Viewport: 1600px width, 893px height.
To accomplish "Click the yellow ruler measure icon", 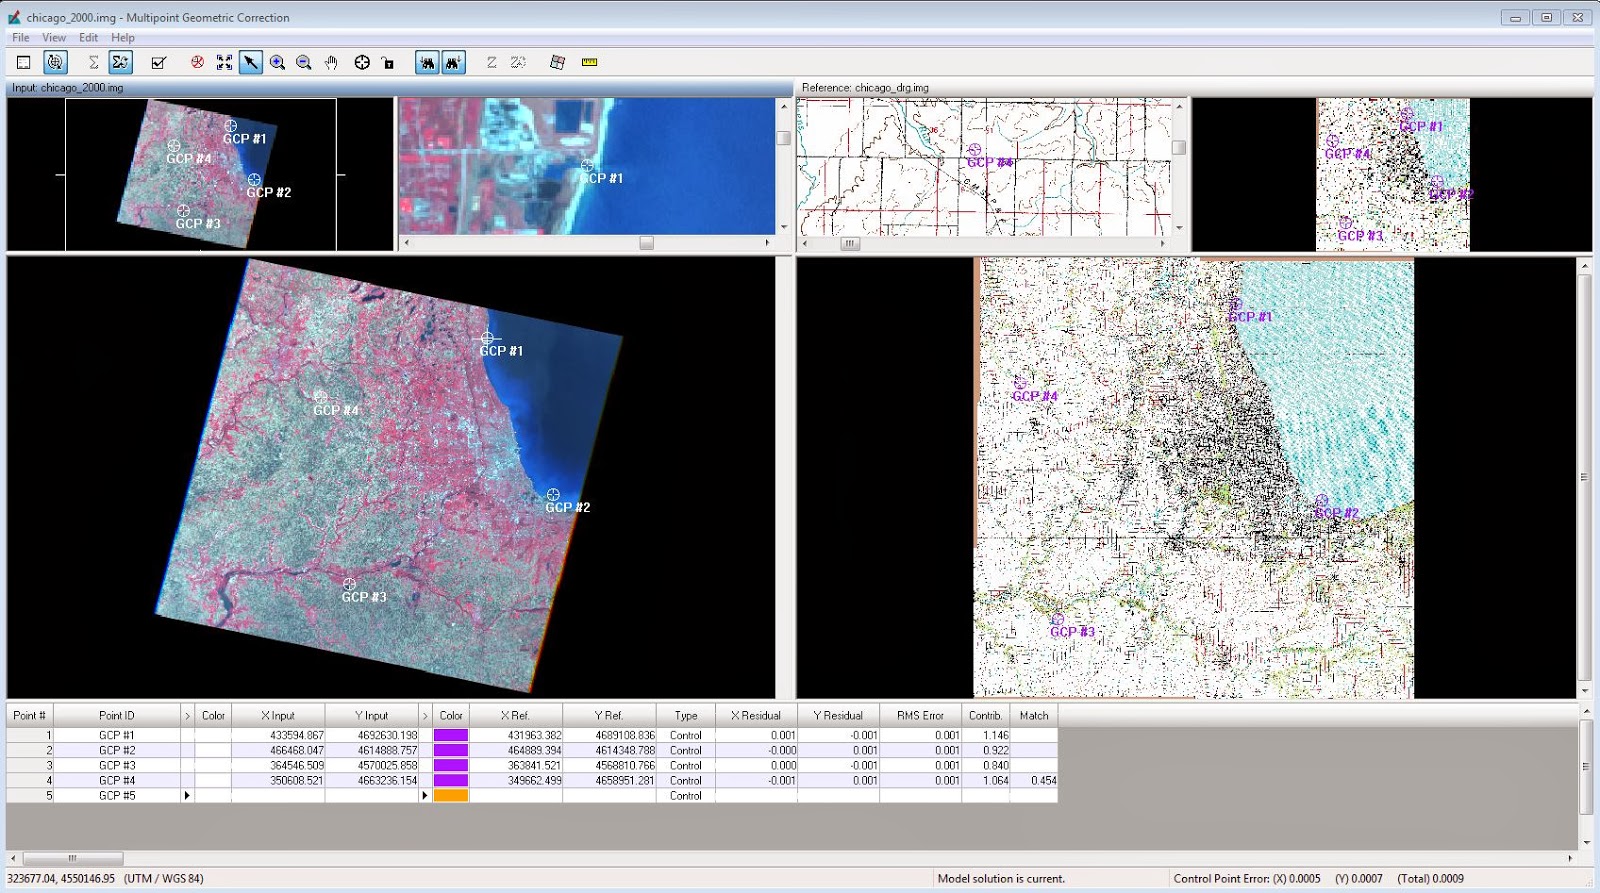I will point(589,62).
